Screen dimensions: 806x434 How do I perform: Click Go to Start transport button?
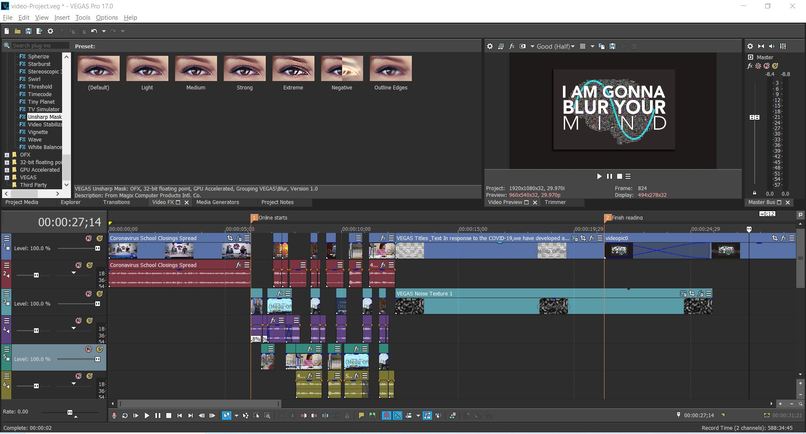[179, 415]
